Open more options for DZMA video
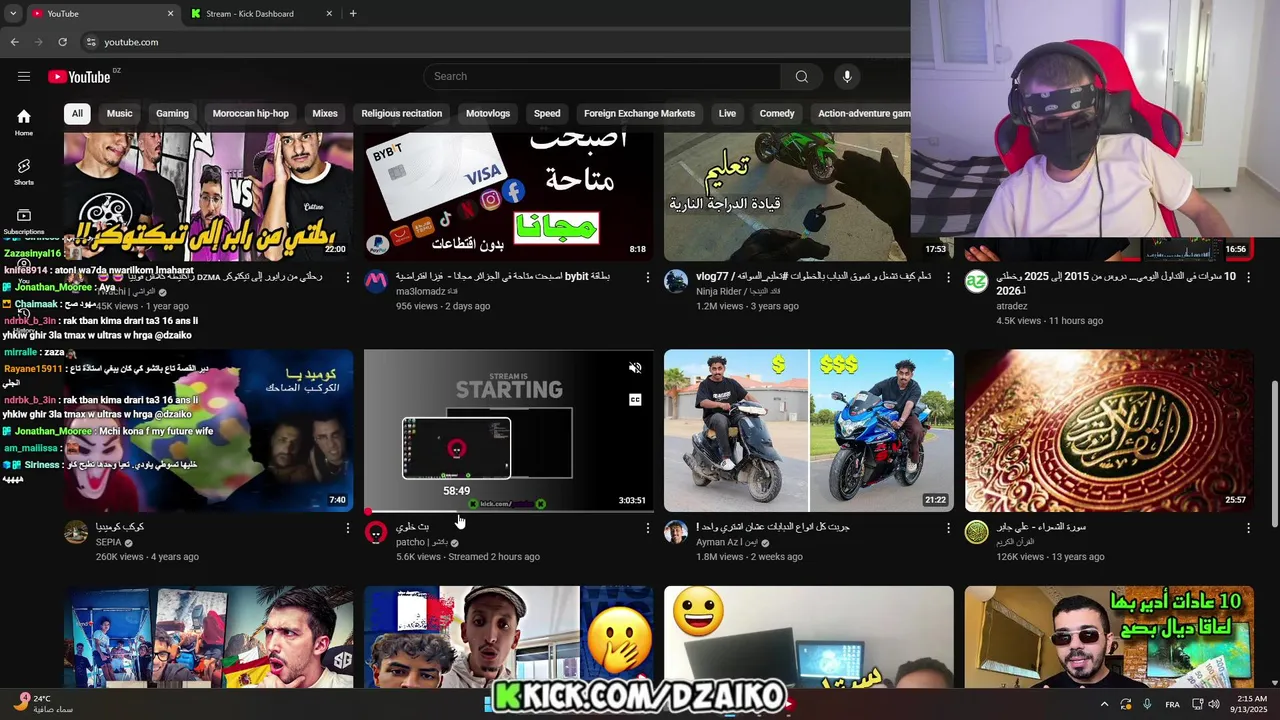The image size is (1280, 720). [347, 277]
